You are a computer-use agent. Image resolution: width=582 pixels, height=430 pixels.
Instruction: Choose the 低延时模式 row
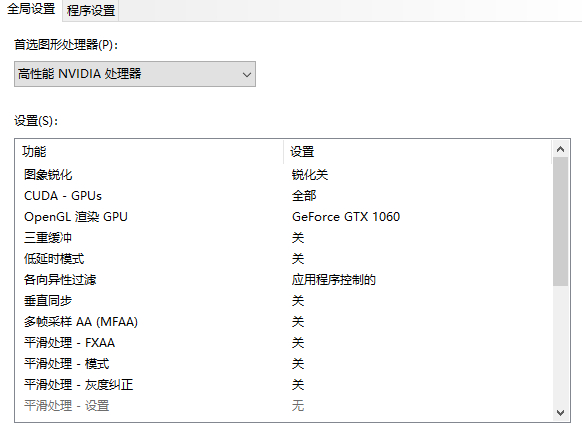(284, 258)
